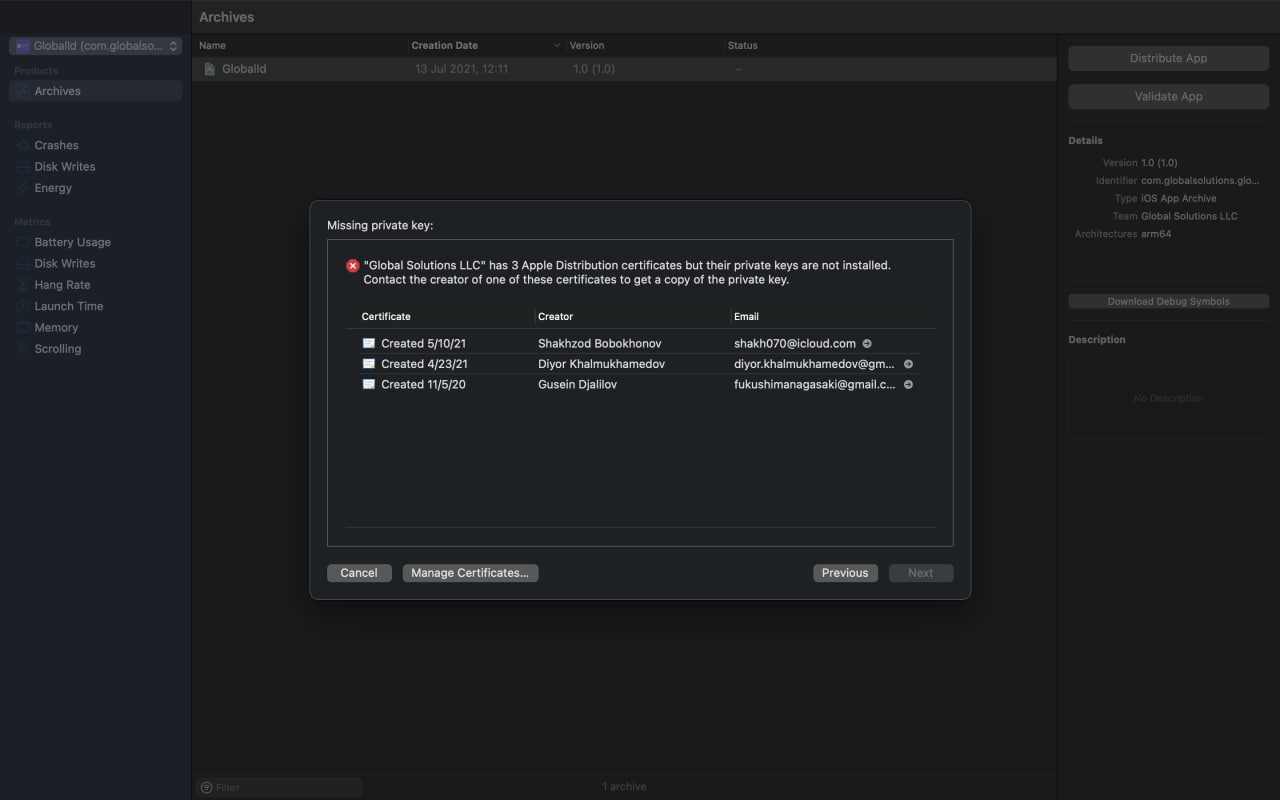Click creator Shakhzod Bobokhonov
The image size is (1280, 800).
click(x=599, y=343)
